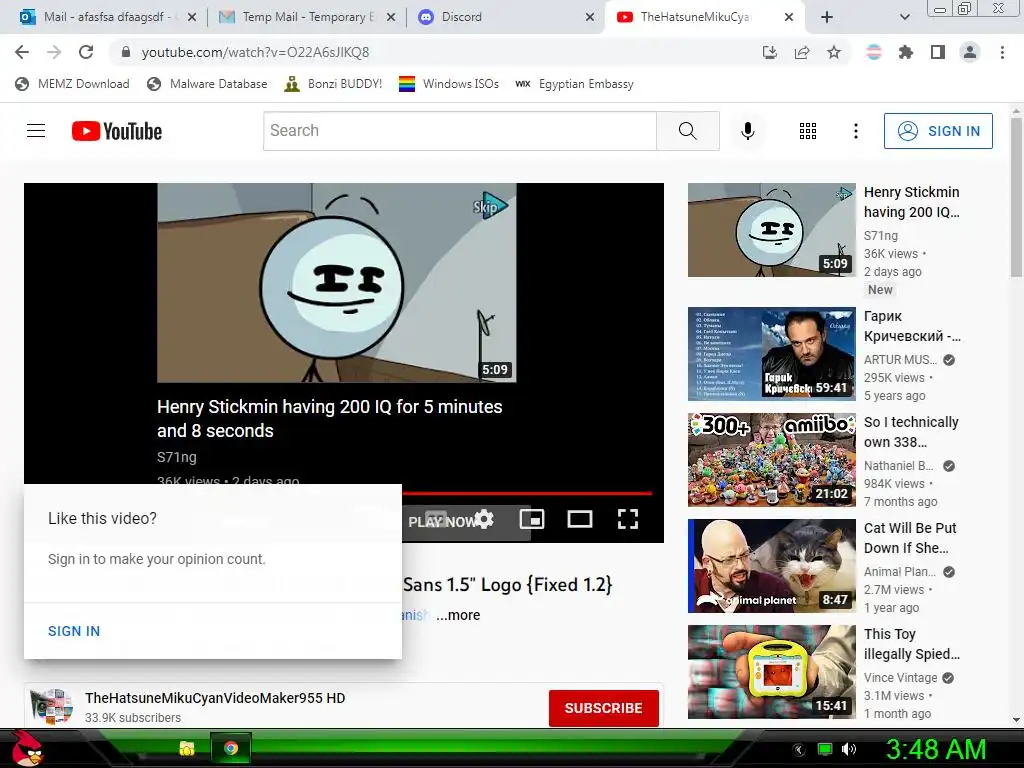Subscribe to TheHatsuneMikuCyanVideoMaker955 HD
The image size is (1024, 768).
(x=603, y=708)
